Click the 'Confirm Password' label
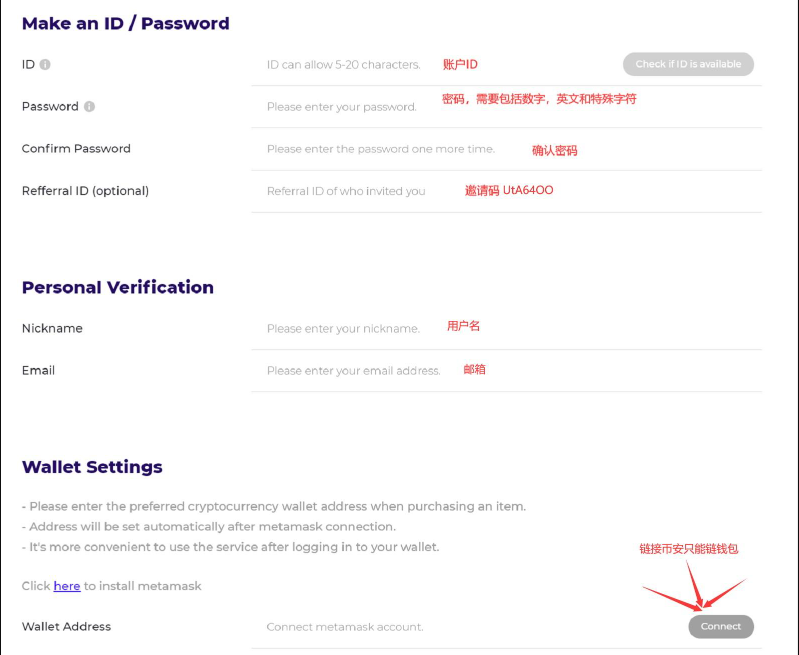The height and width of the screenshot is (655, 799). point(76,149)
